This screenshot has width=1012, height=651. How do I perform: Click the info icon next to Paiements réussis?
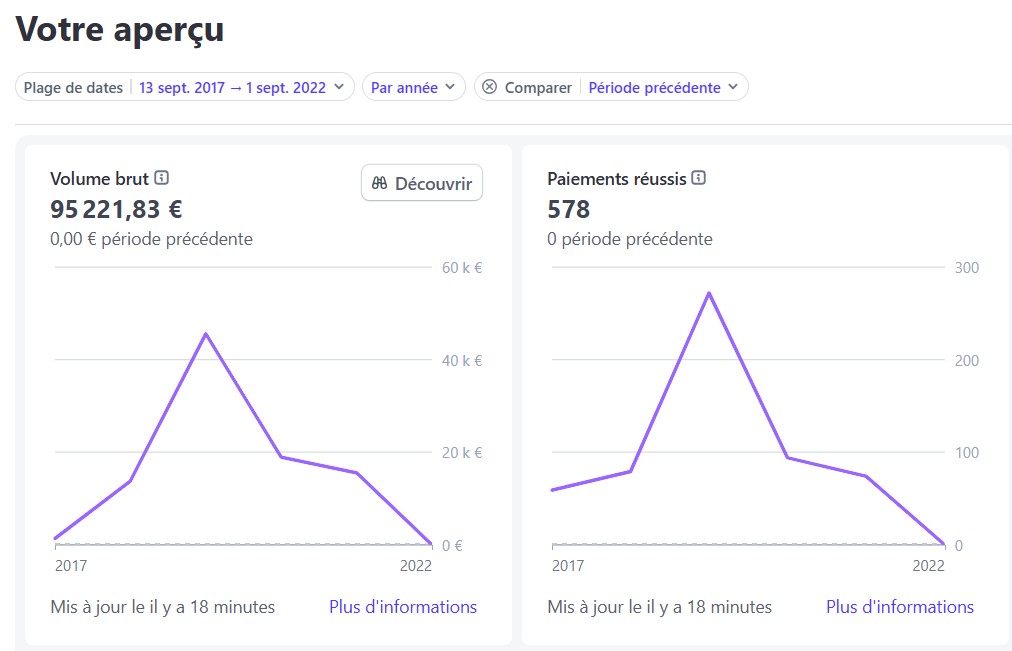click(x=700, y=178)
